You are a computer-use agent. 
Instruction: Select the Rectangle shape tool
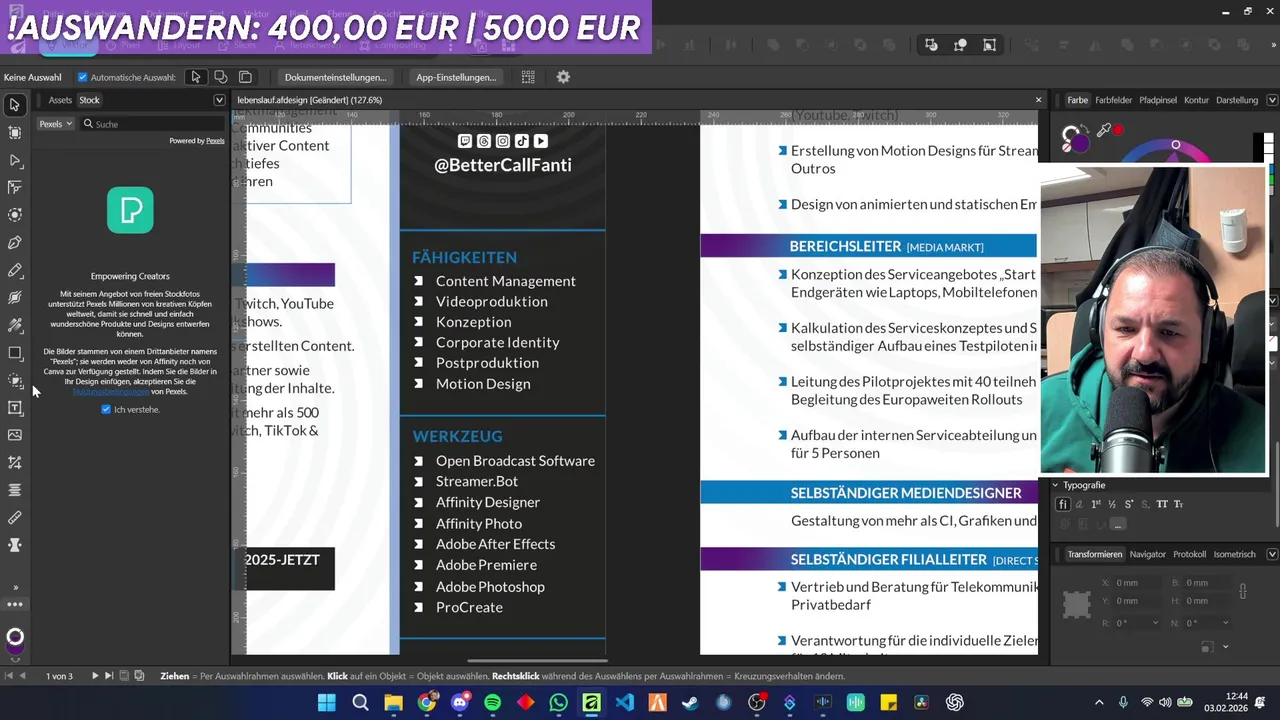click(15, 353)
